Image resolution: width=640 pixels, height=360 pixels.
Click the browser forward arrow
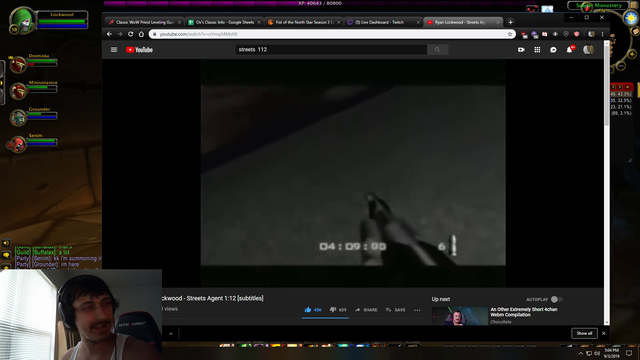click(120, 34)
